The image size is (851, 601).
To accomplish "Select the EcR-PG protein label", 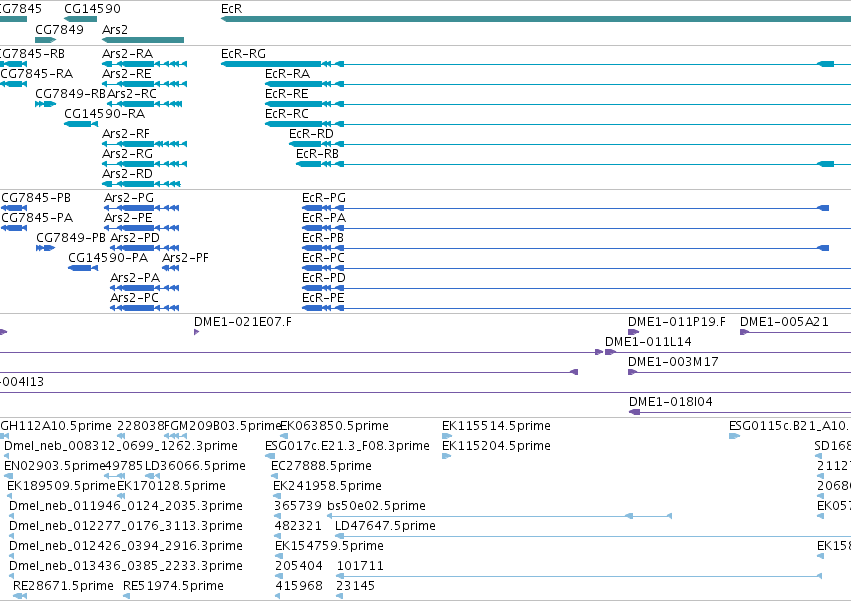I will point(323,198).
